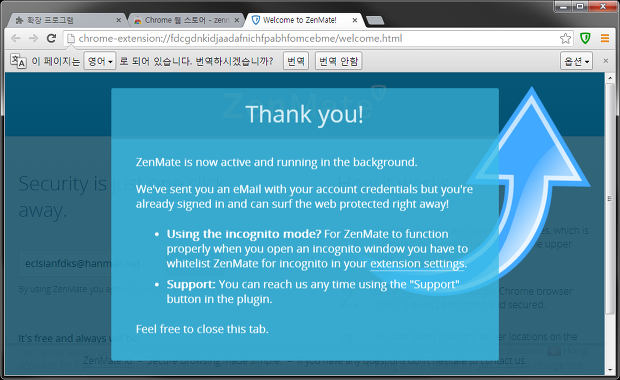
Task: Select the Welcome to ZenMate! tab
Action: click(304, 20)
